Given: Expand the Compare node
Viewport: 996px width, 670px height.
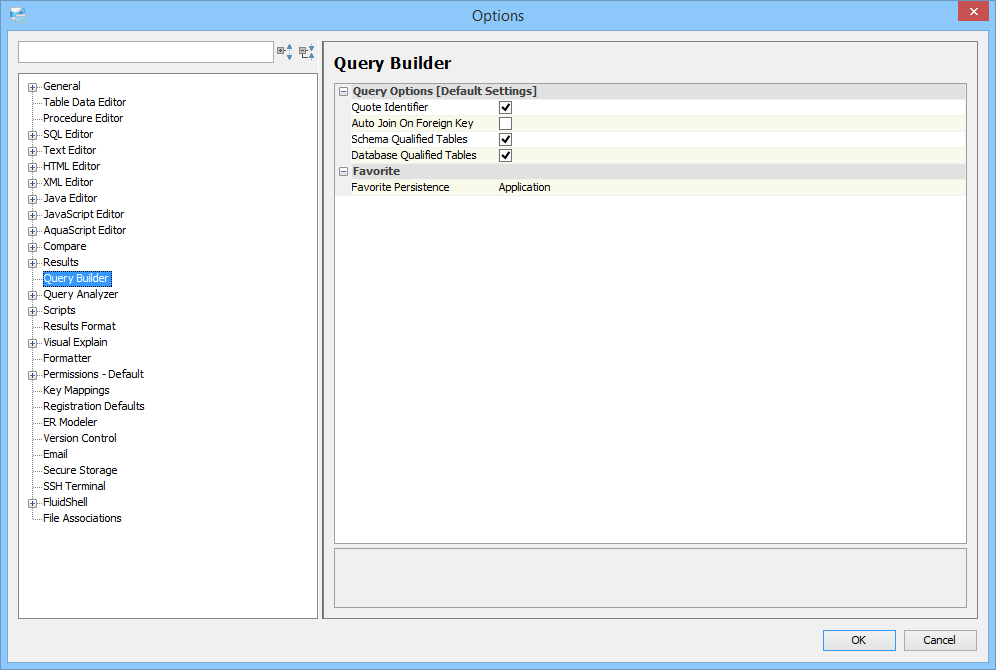Looking at the screenshot, I should (32, 248).
